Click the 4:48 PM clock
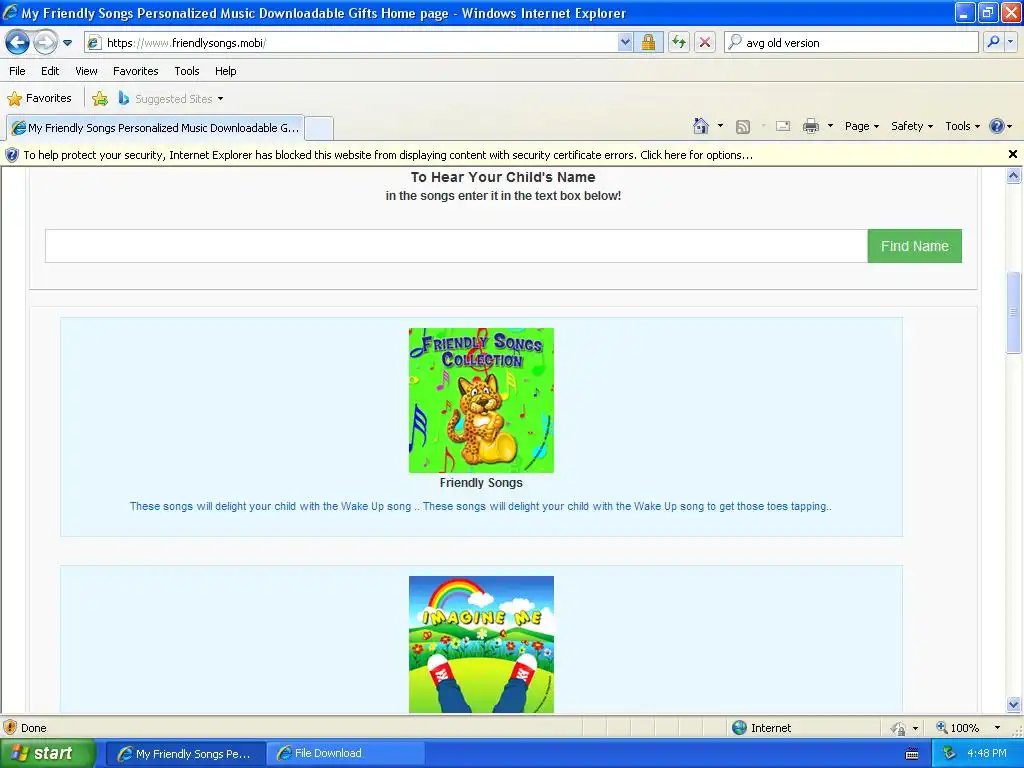Image resolution: width=1024 pixels, height=768 pixels. [987, 754]
